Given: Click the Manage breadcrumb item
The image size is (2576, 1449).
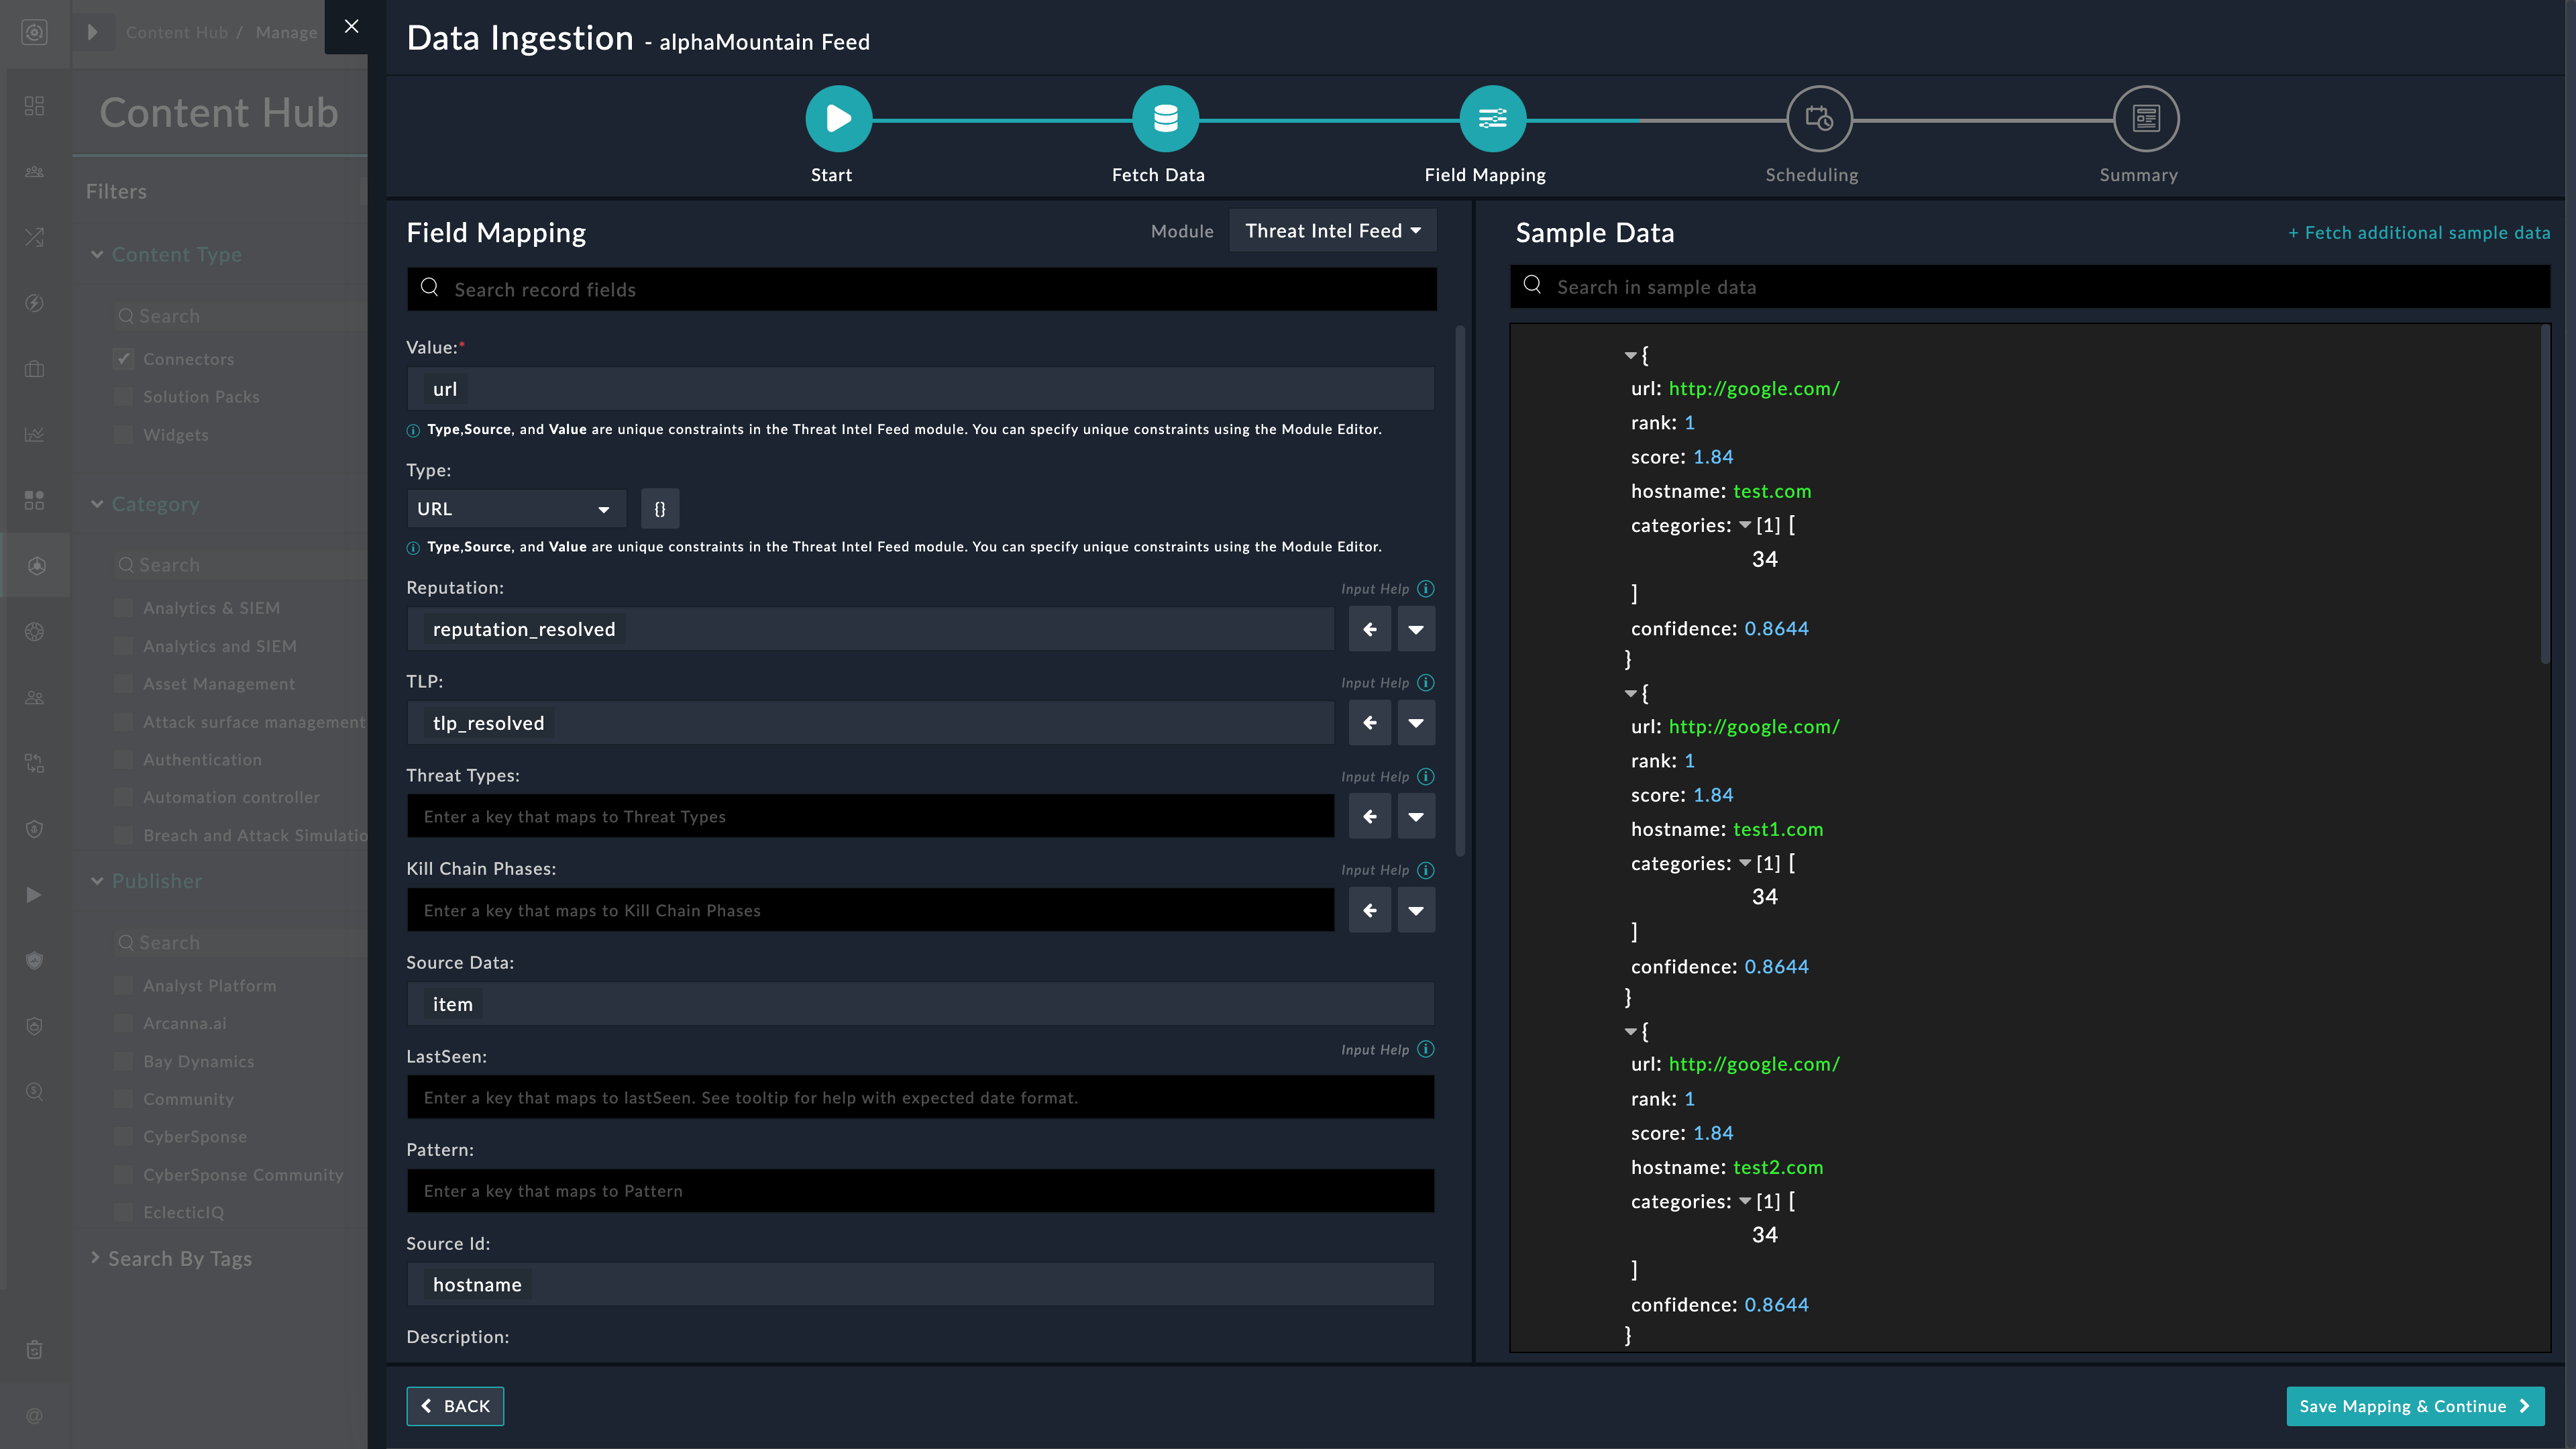Looking at the screenshot, I should pos(286,32).
